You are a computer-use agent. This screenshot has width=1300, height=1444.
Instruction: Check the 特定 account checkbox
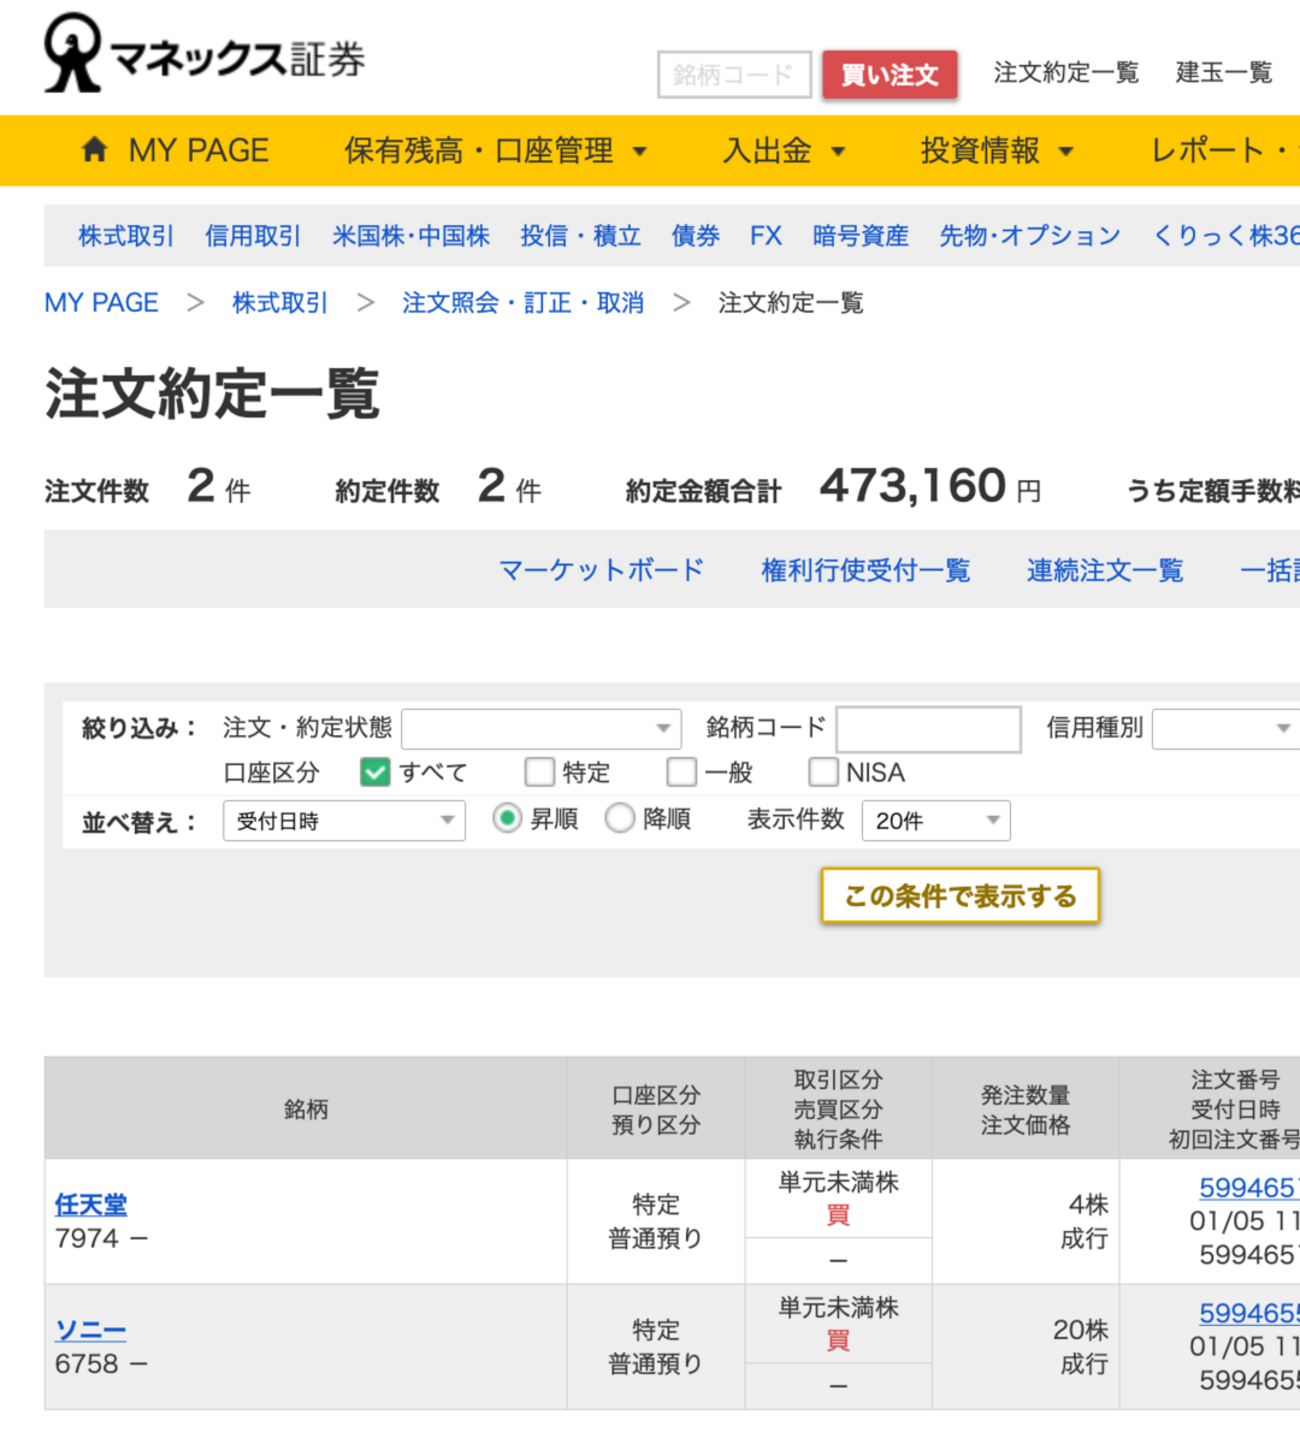pyautogui.click(x=540, y=772)
